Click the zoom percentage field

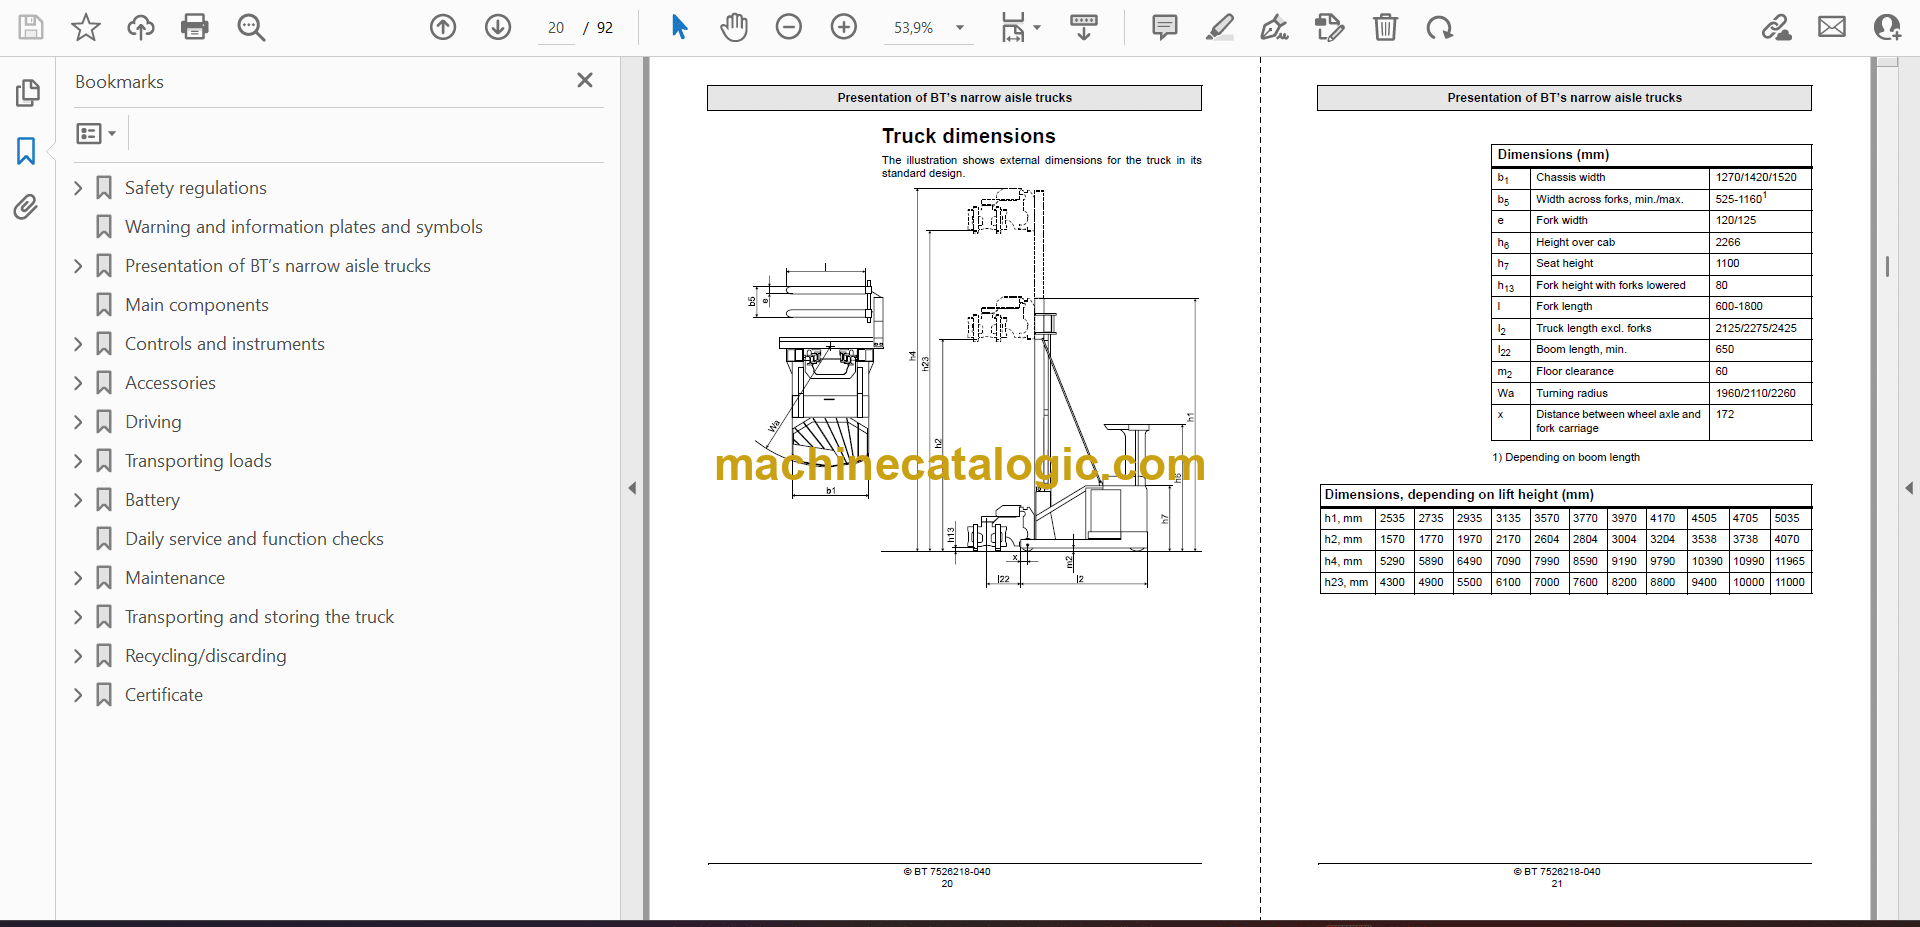pos(914,28)
